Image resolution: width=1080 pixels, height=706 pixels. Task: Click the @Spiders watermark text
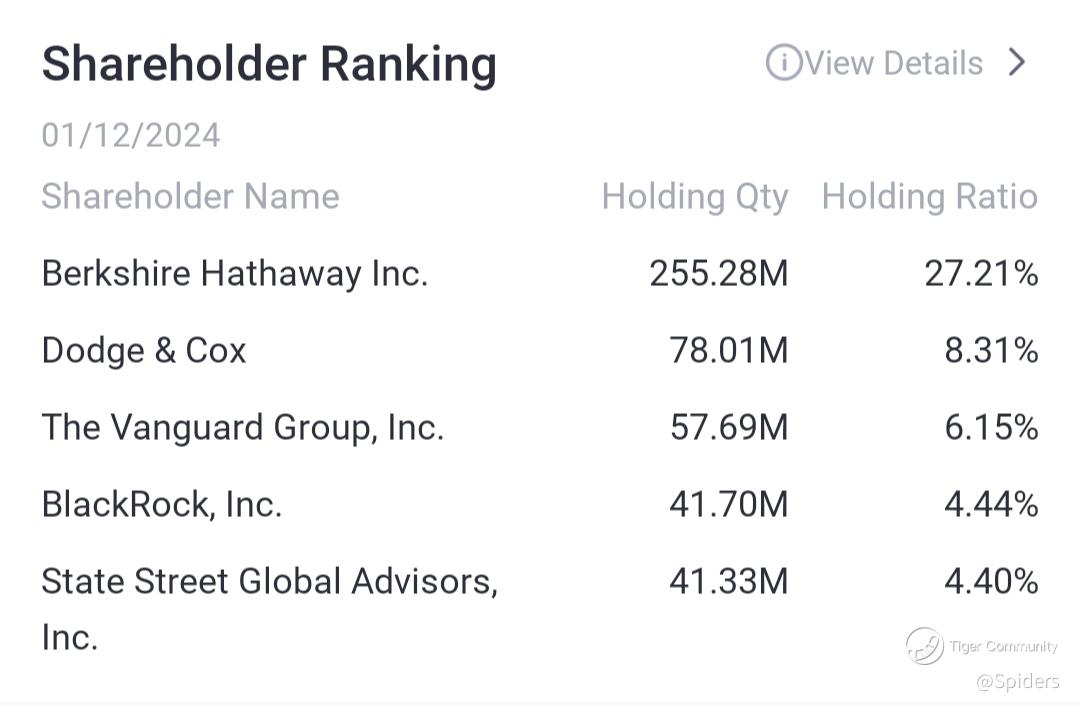pos(1017,682)
